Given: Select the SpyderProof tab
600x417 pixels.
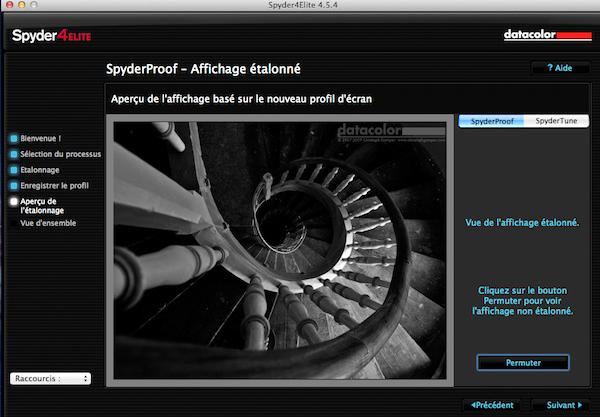Looking at the screenshot, I should [x=492, y=121].
